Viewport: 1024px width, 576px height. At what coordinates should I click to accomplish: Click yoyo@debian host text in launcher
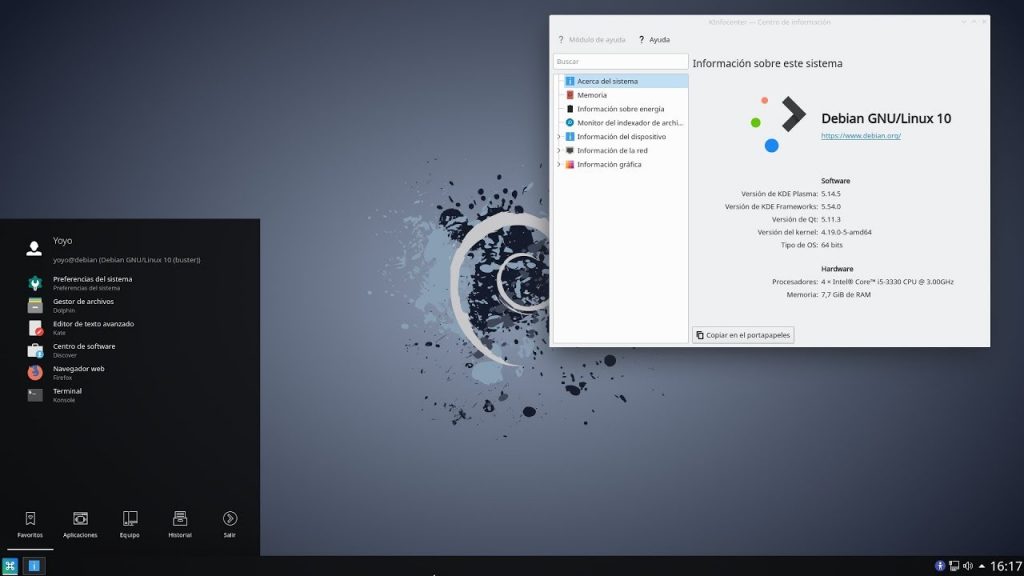[127, 260]
